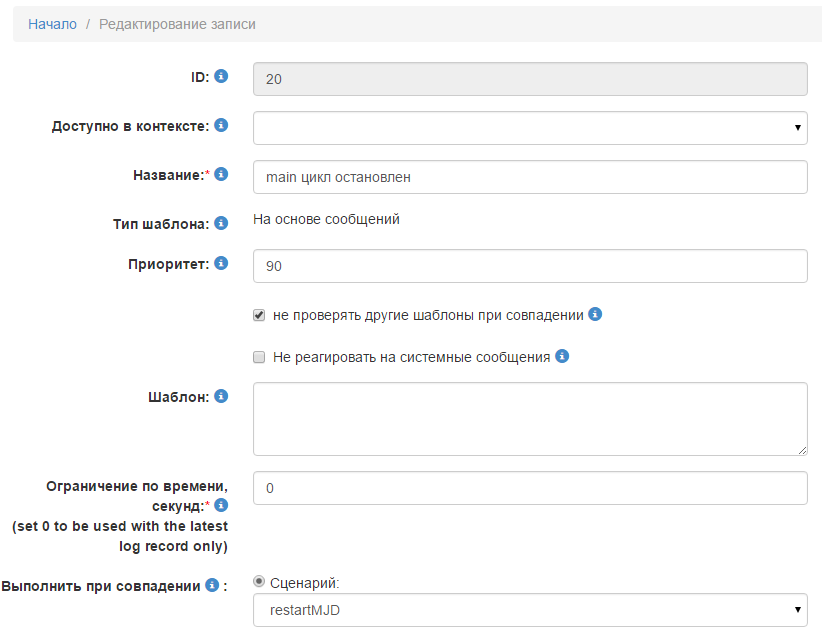
Task: Enable 'Не реагировать на системные сообщения' checkbox
Action: point(259,357)
